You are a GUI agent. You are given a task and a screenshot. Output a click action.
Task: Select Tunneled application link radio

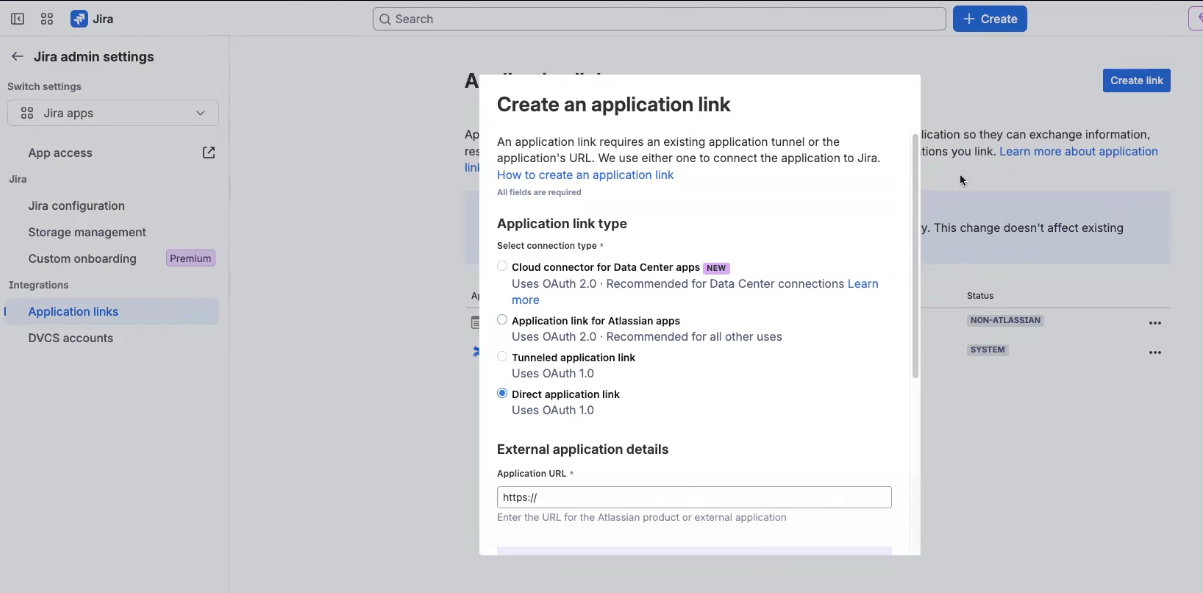[502, 356]
